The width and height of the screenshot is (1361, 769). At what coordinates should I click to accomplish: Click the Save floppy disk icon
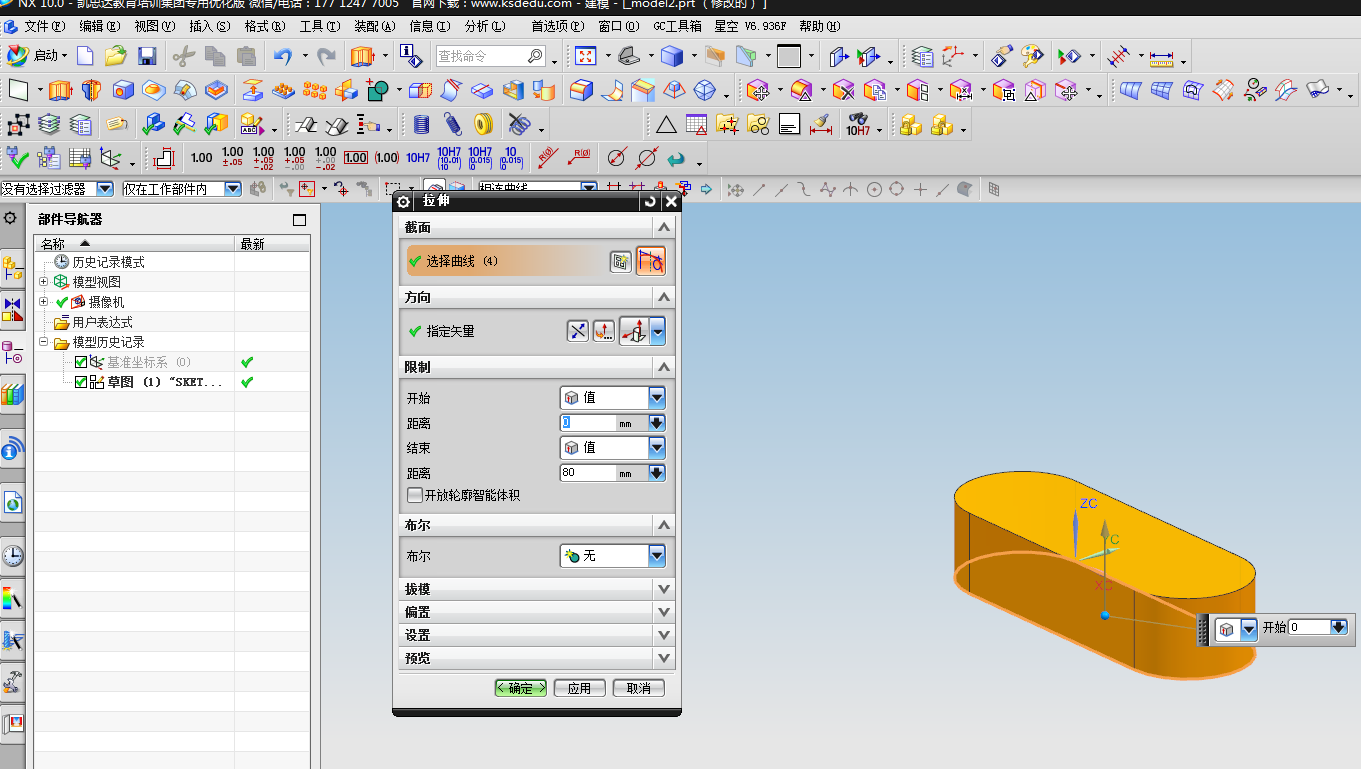[147, 56]
